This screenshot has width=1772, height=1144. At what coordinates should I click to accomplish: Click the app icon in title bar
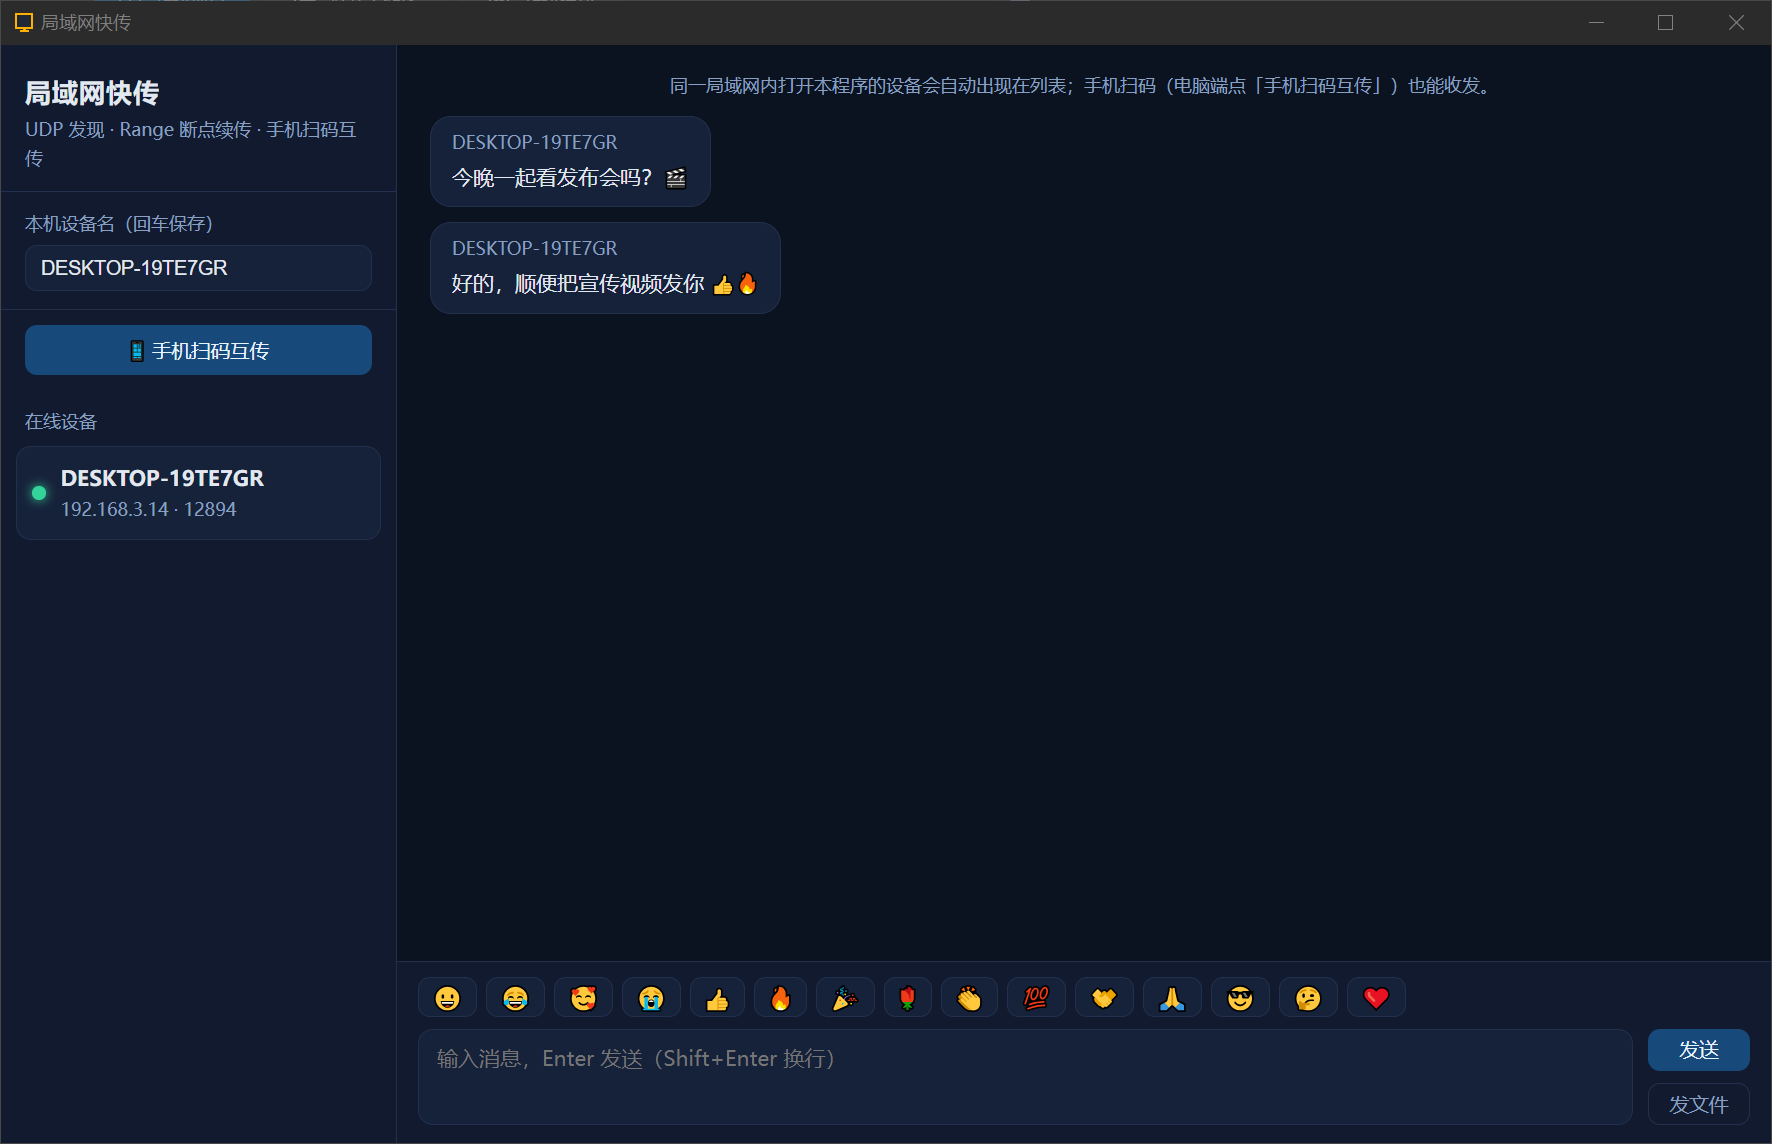pyautogui.click(x=24, y=22)
